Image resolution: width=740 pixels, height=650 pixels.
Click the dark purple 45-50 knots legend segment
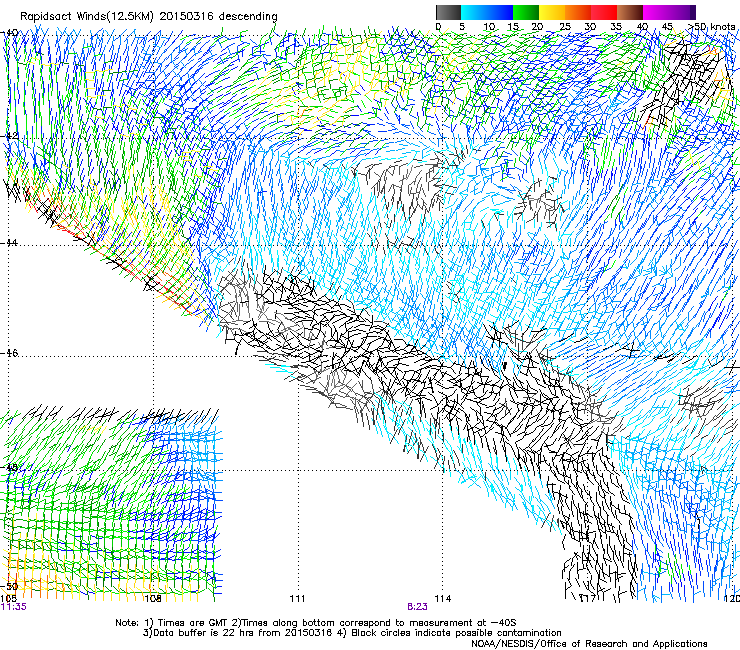point(683,12)
